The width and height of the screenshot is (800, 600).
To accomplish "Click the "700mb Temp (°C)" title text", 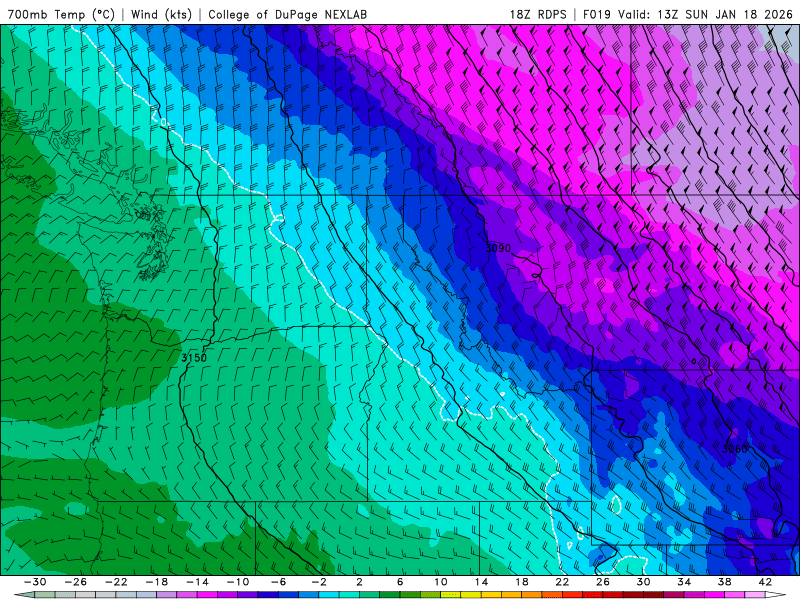I will point(61,14).
